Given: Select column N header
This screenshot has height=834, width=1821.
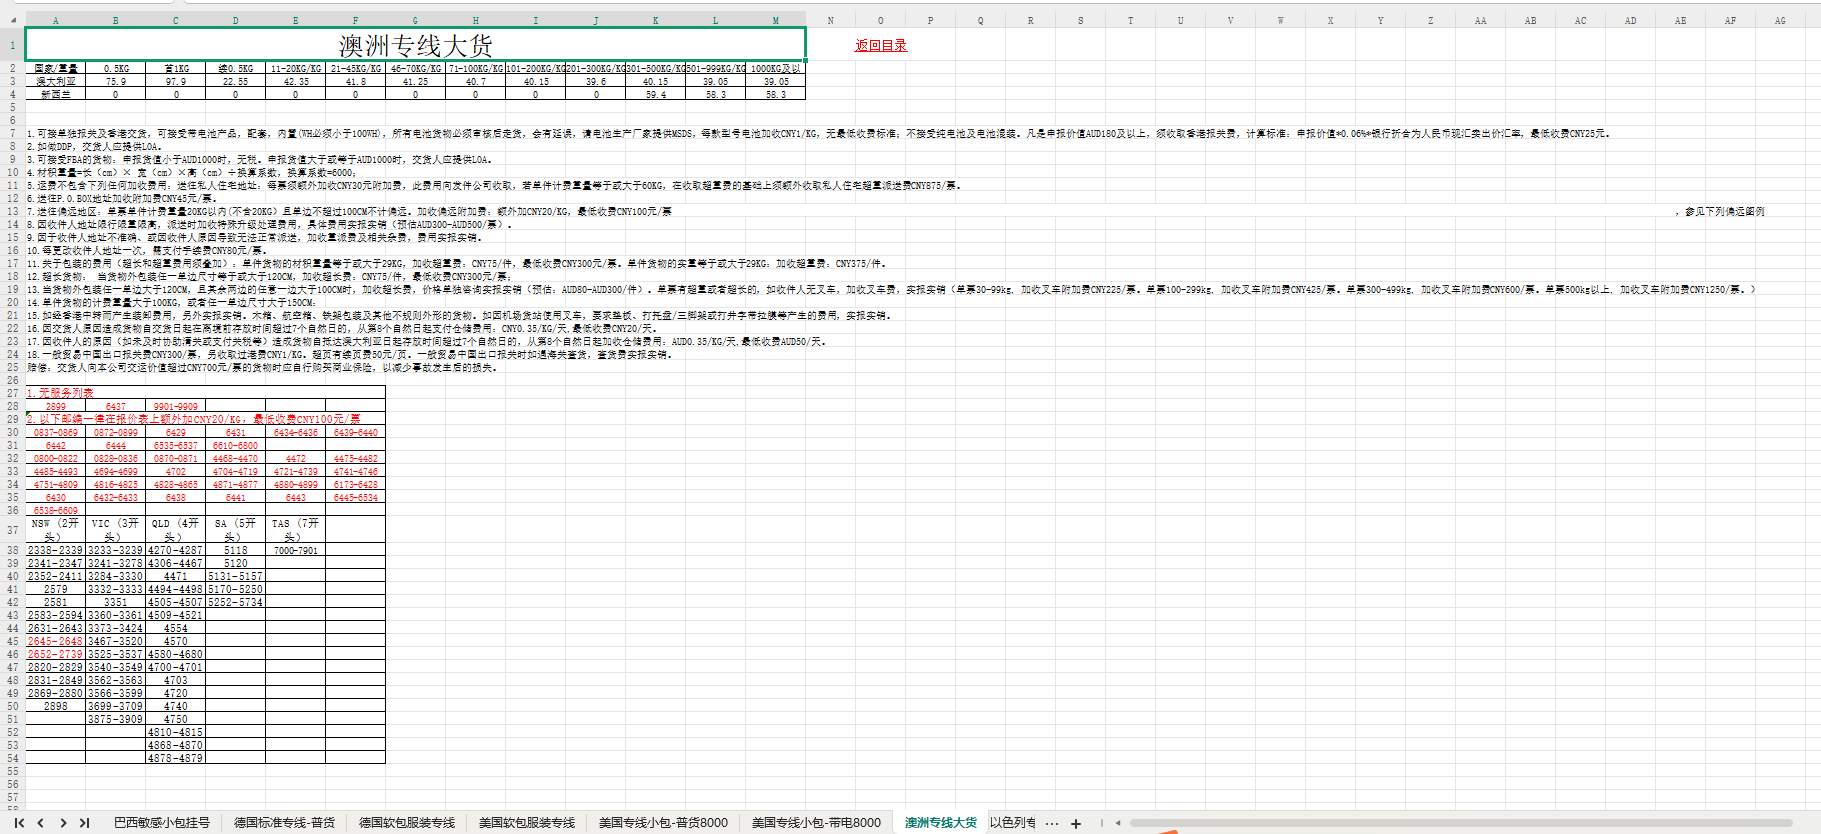Looking at the screenshot, I should click(830, 20).
